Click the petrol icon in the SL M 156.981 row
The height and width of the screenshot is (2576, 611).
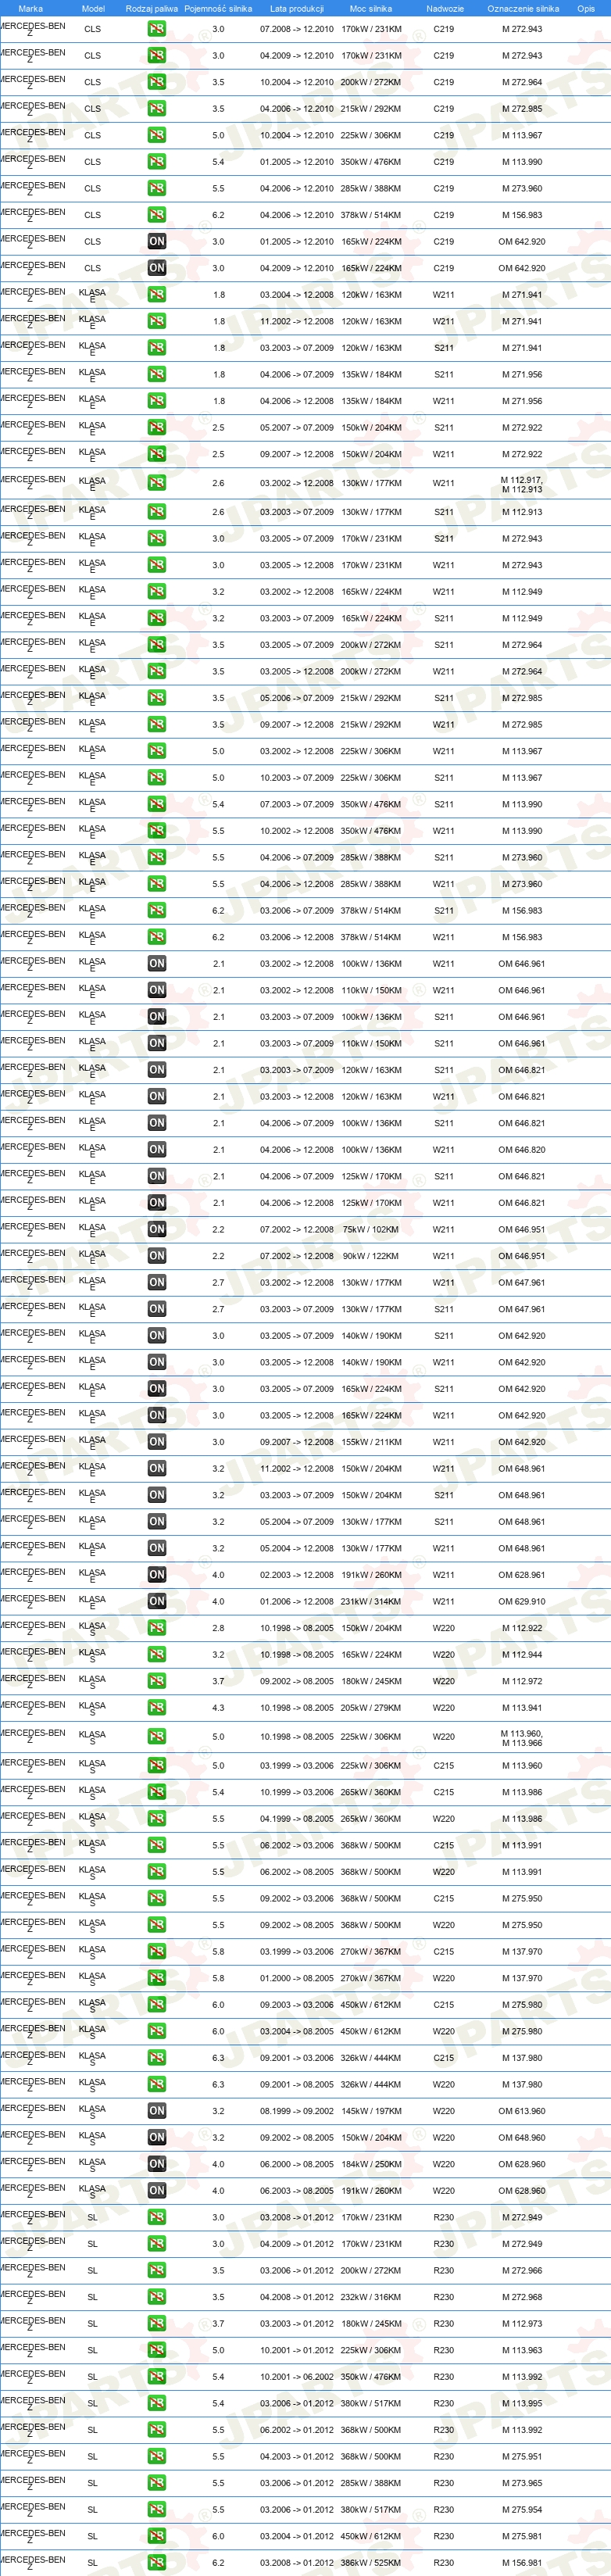[x=157, y=2563]
